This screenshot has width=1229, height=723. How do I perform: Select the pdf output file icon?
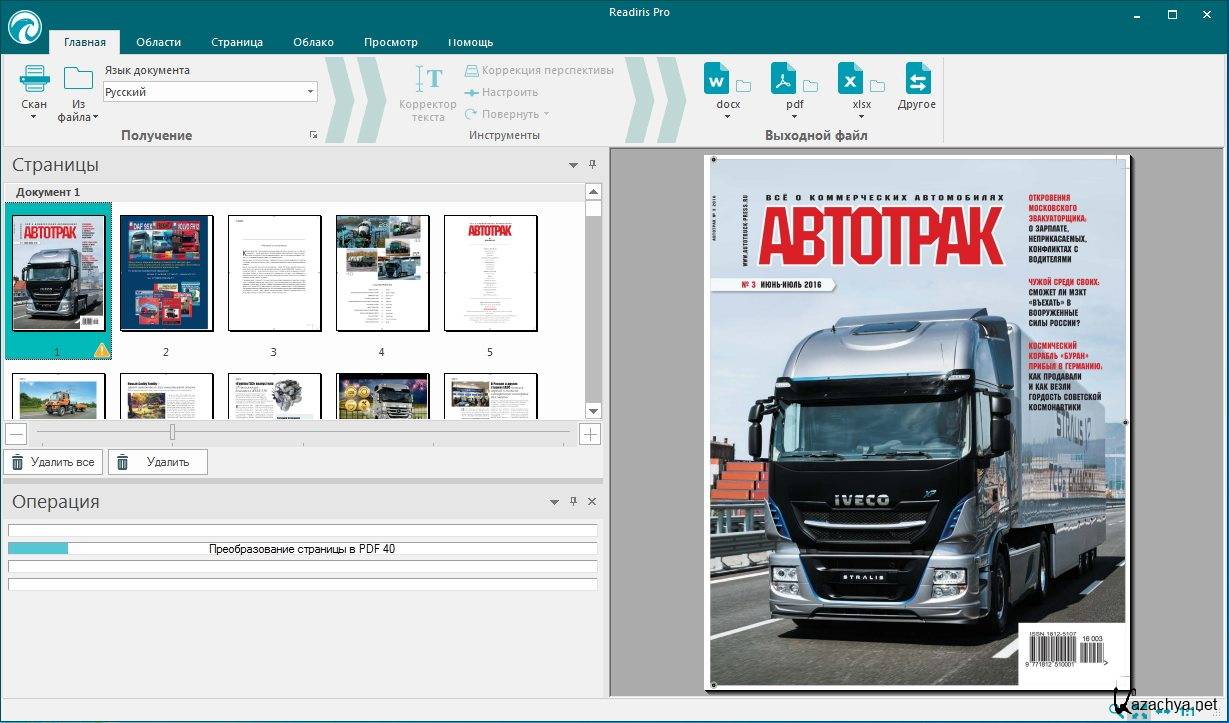[783, 79]
